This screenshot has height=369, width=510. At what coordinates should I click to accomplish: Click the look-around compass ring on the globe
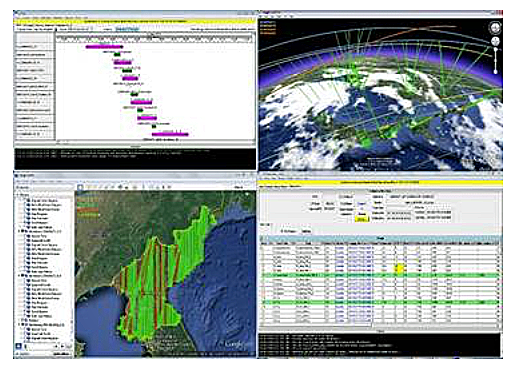(495, 28)
